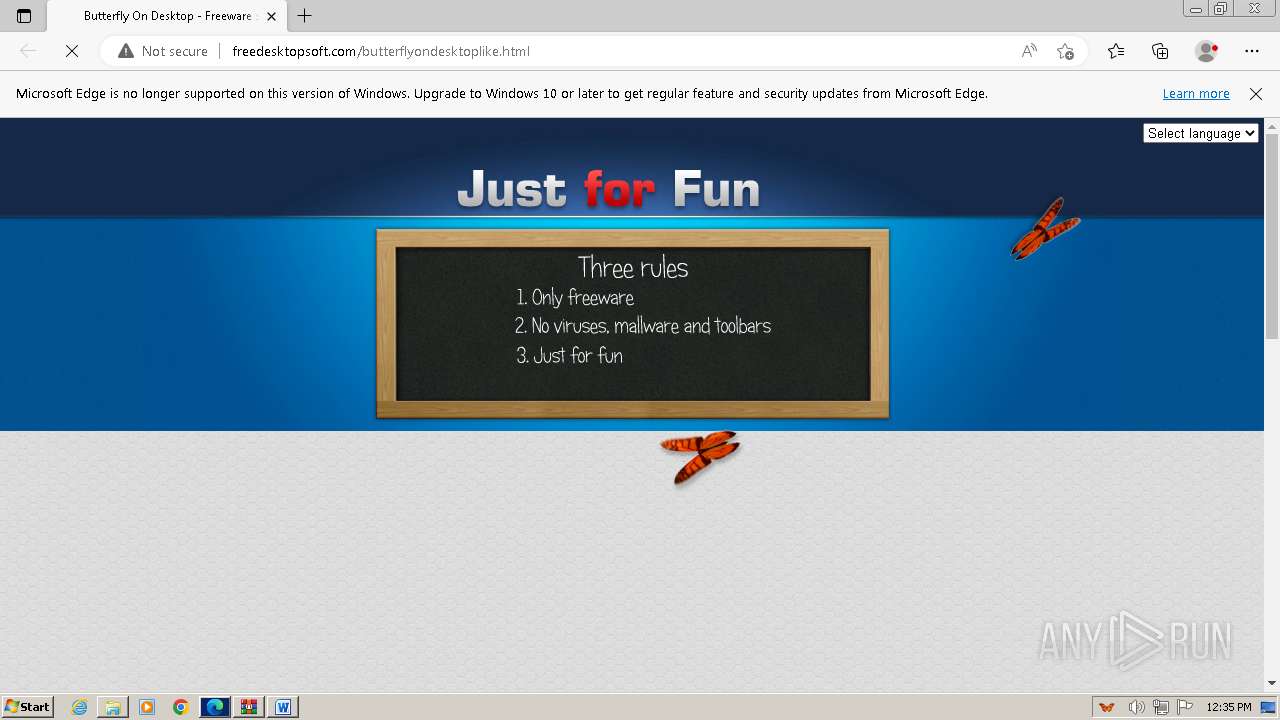
Task: Click the butterfly tray icon
Action: click(1107, 707)
